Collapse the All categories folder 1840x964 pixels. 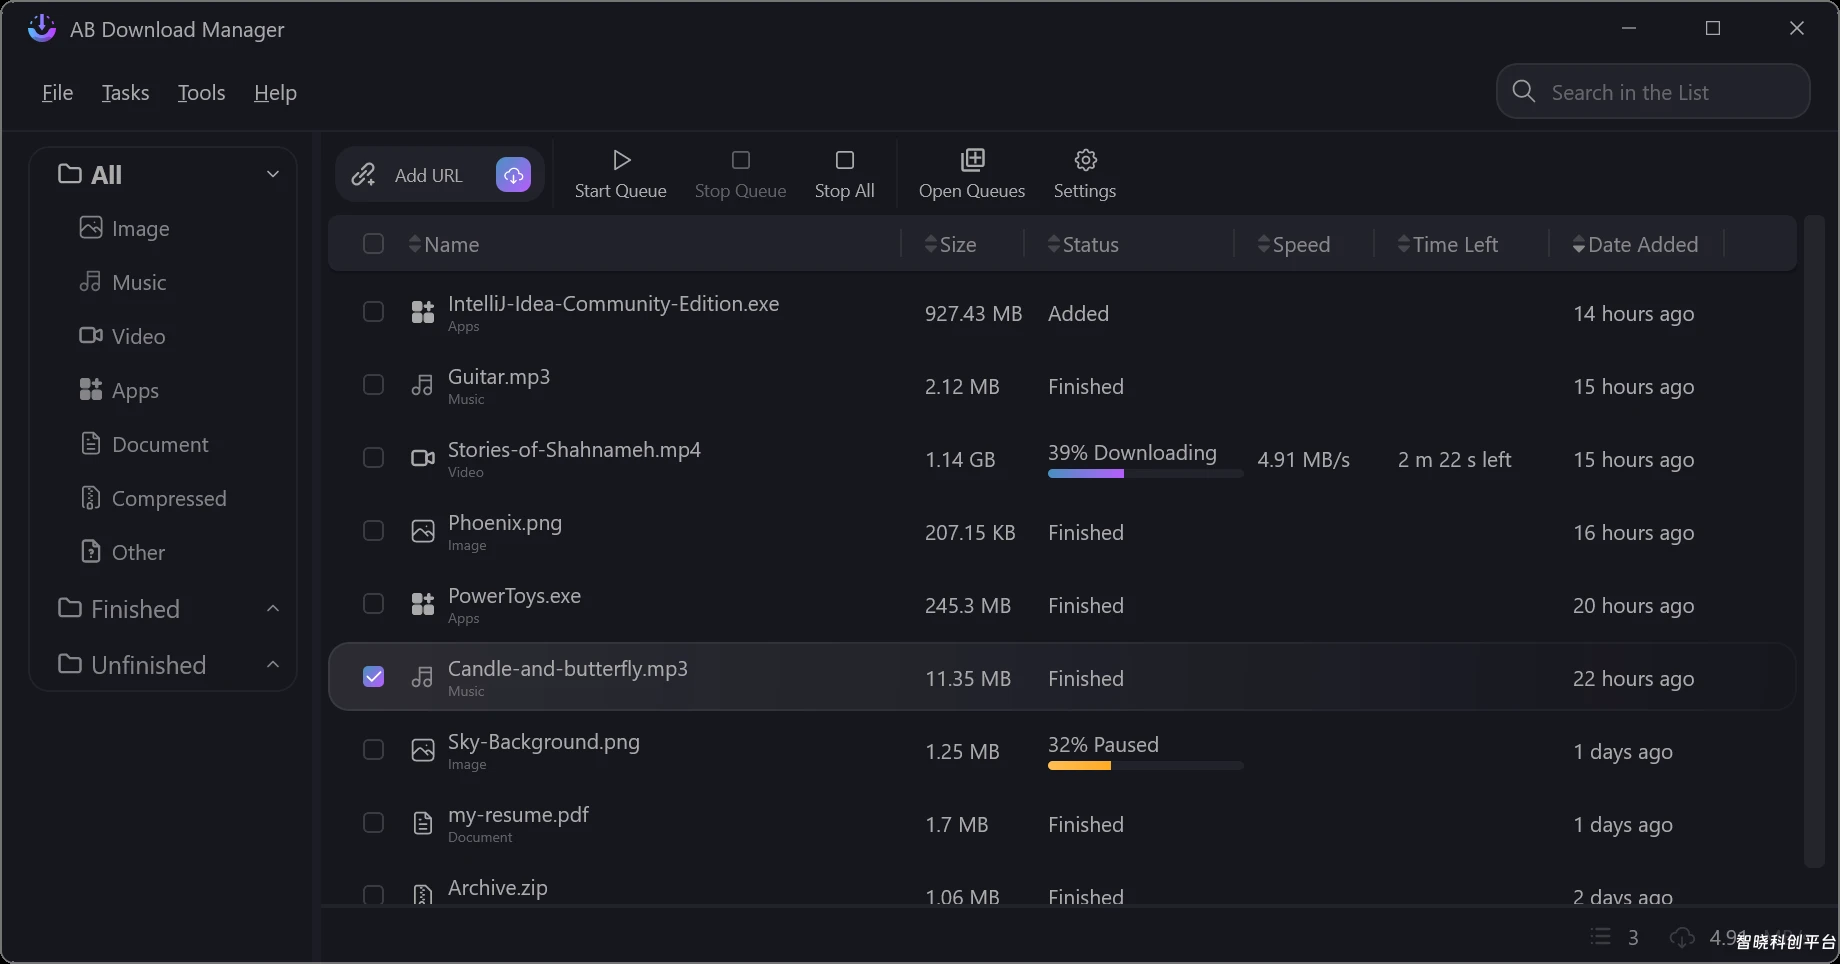coord(272,174)
